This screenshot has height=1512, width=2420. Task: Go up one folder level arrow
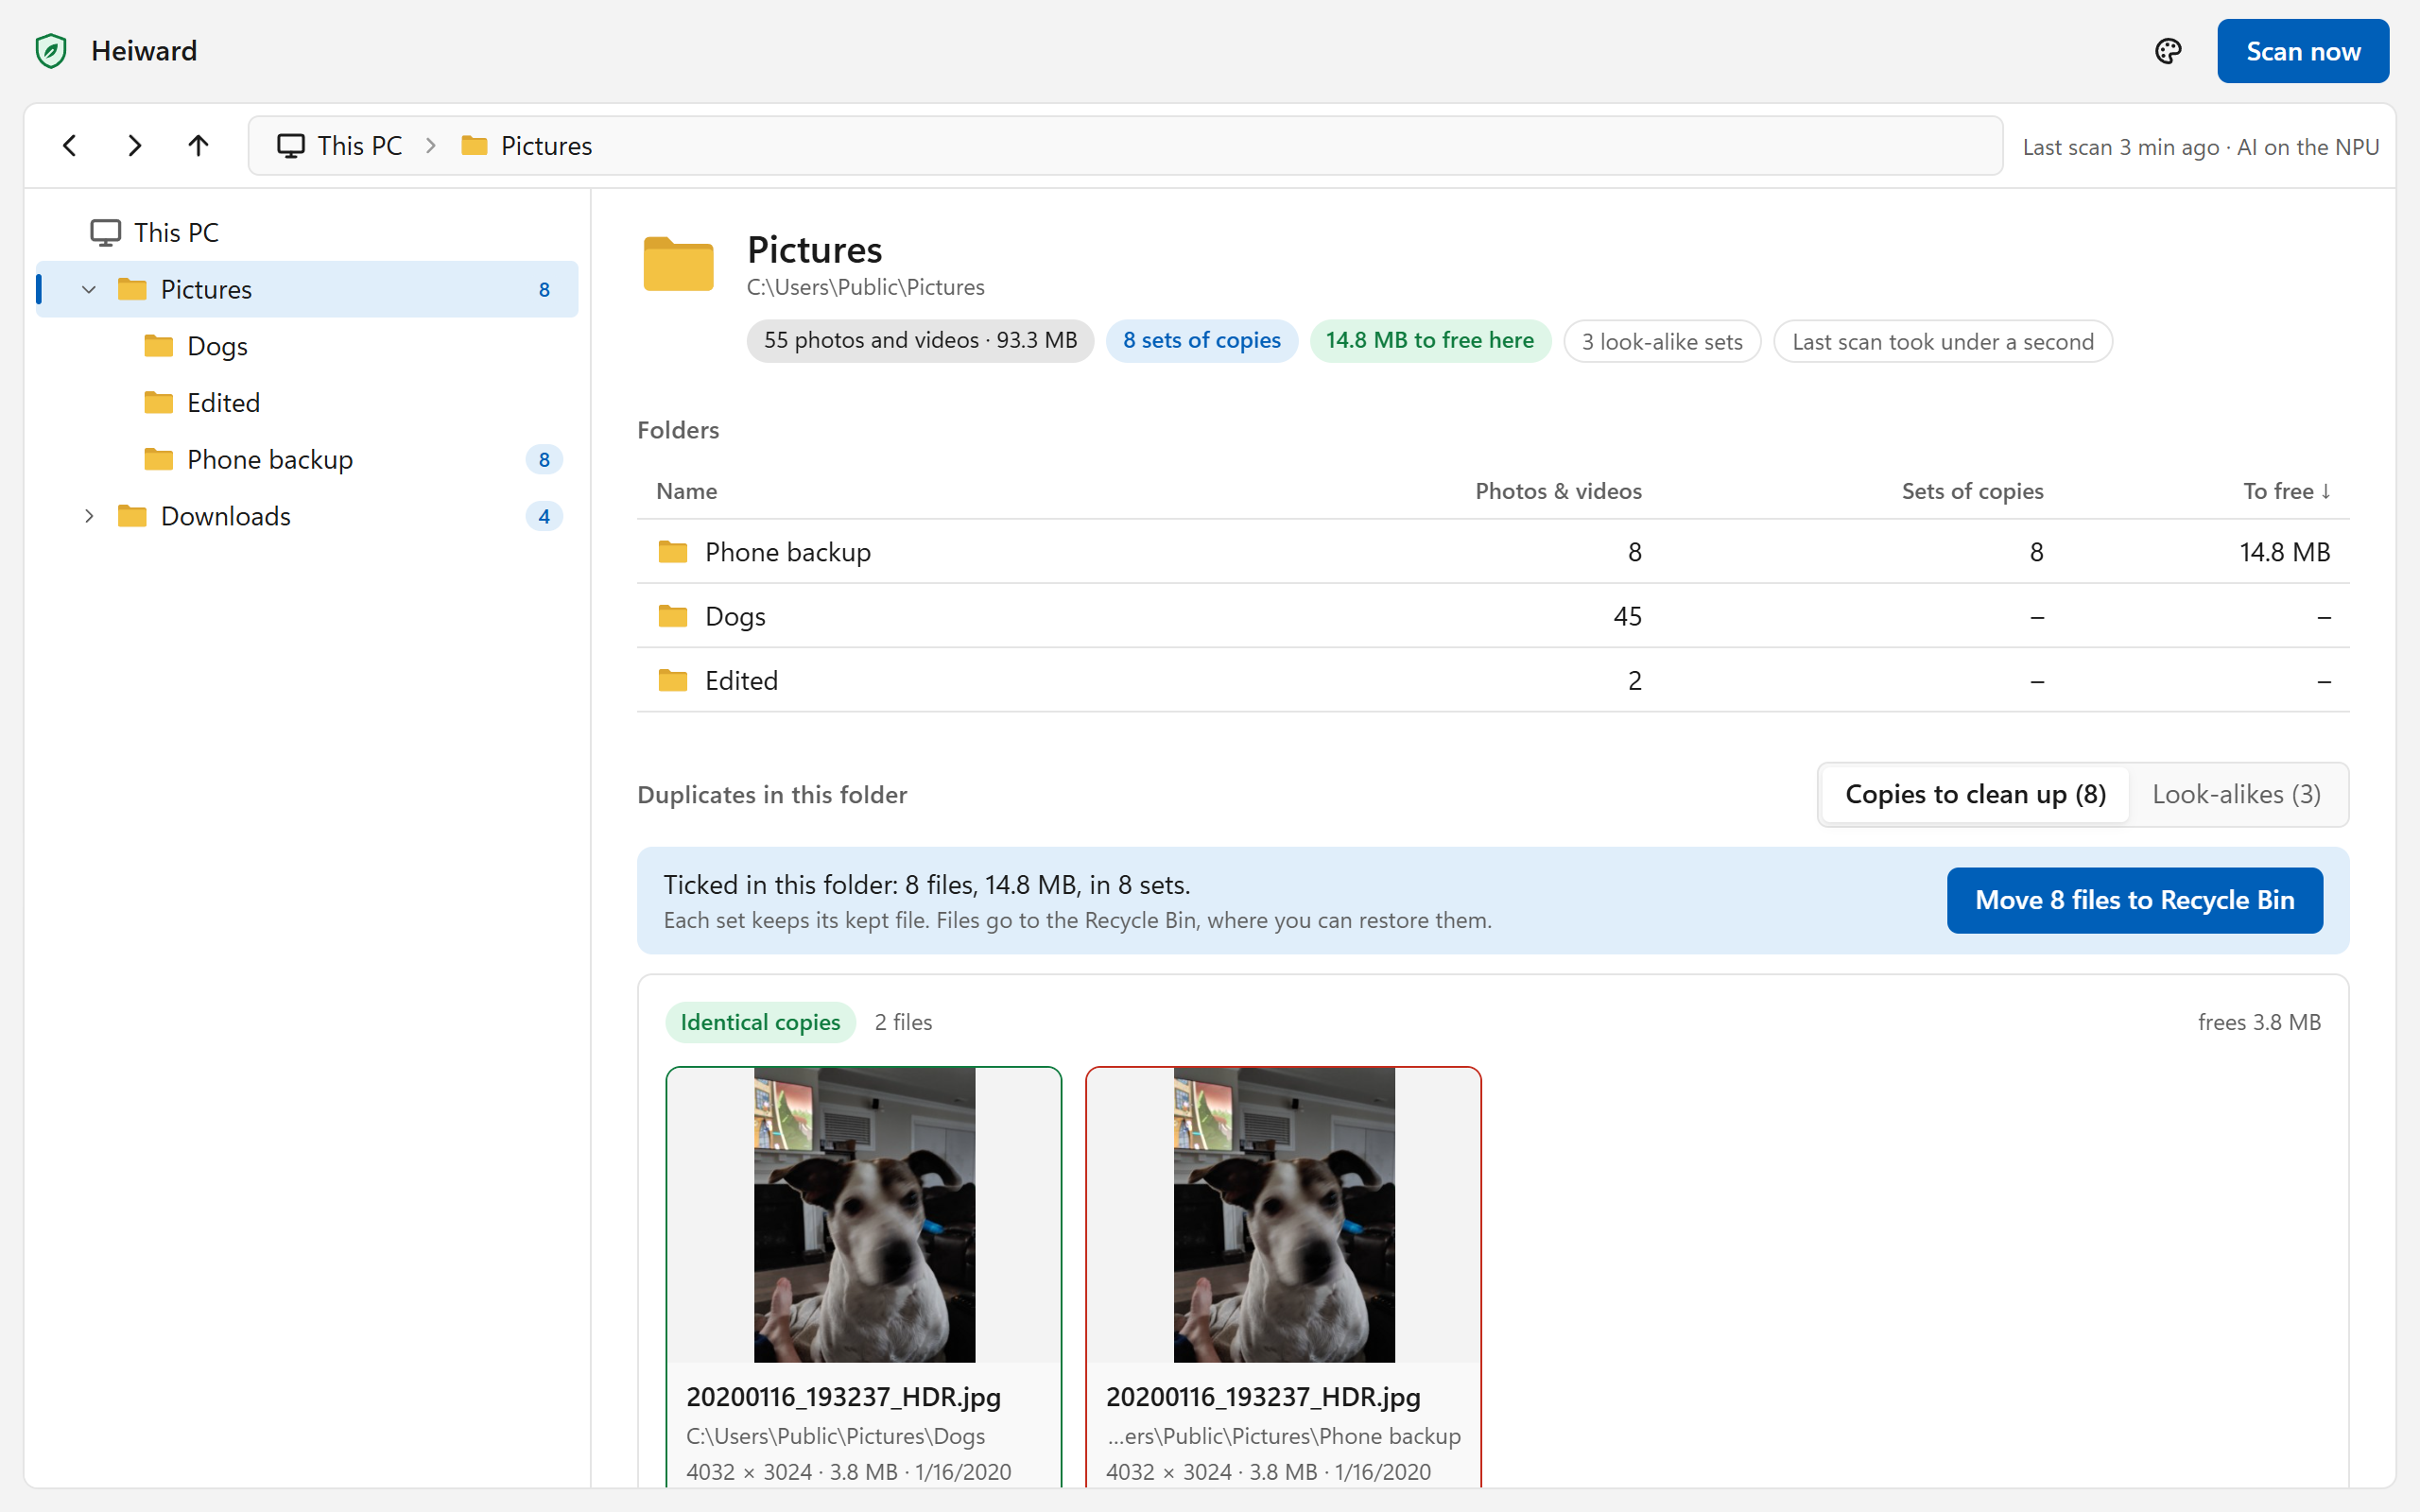coord(198,146)
